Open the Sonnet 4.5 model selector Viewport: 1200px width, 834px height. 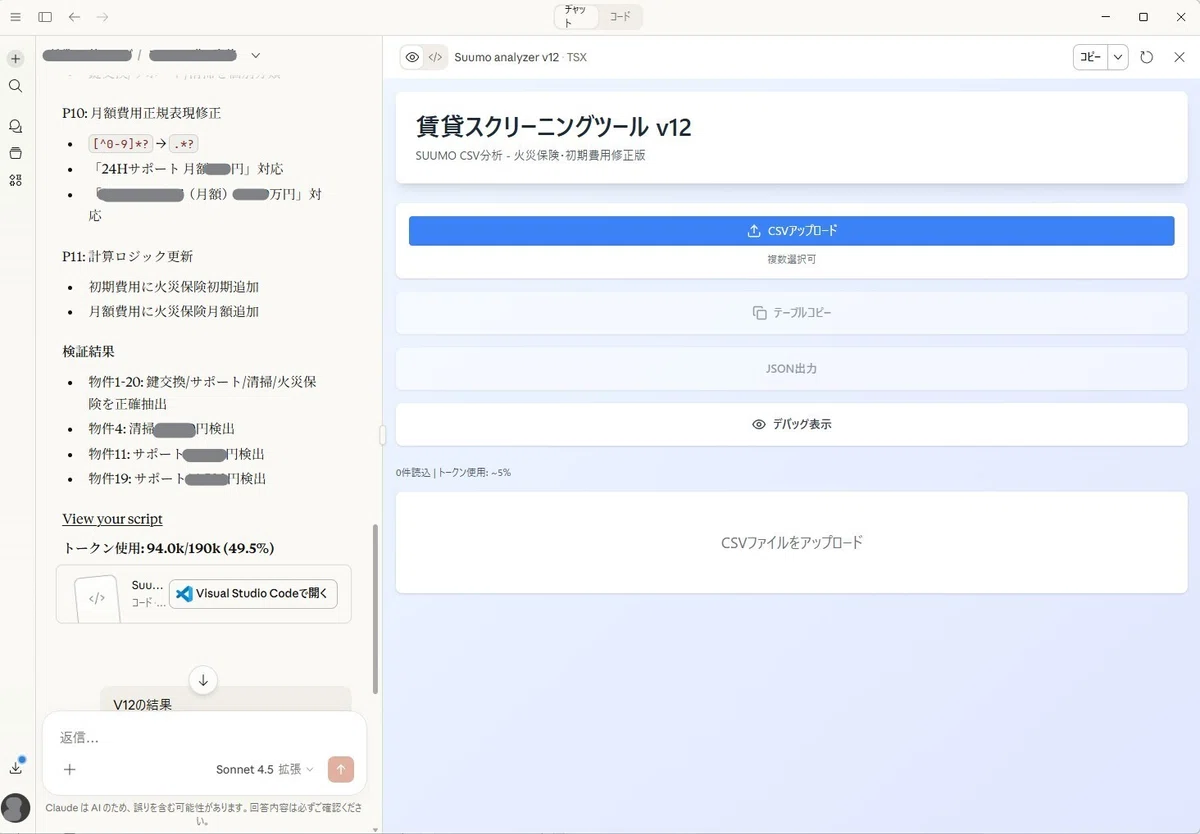(264, 769)
